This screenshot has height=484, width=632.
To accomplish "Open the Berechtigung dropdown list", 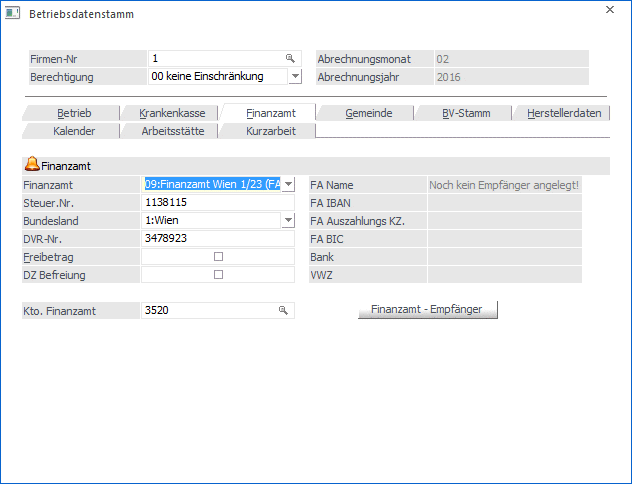I will (x=295, y=76).
